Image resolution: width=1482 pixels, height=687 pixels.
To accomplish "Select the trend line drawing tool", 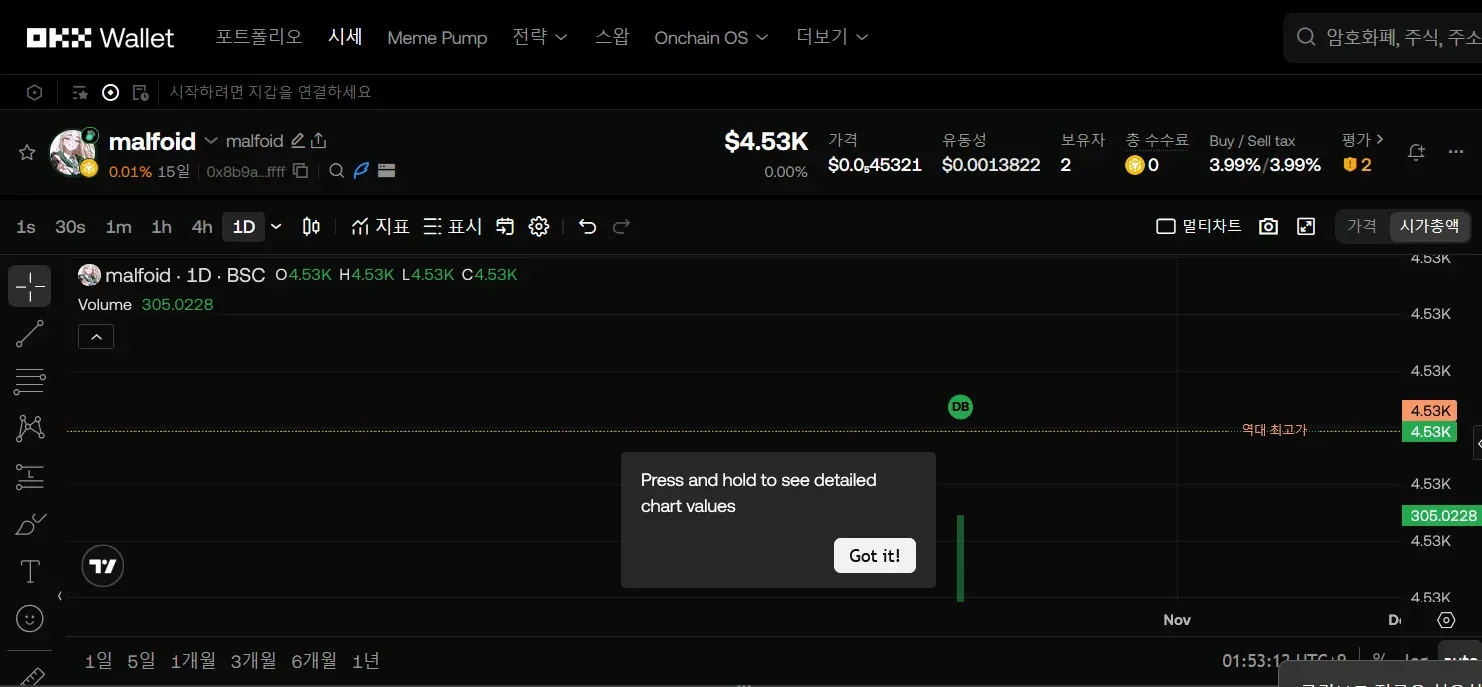I will [x=30, y=333].
